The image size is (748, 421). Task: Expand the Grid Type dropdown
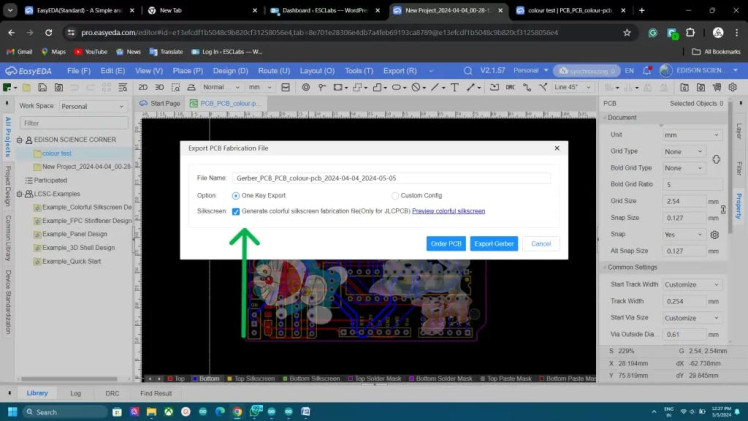[x=684, y=151]
